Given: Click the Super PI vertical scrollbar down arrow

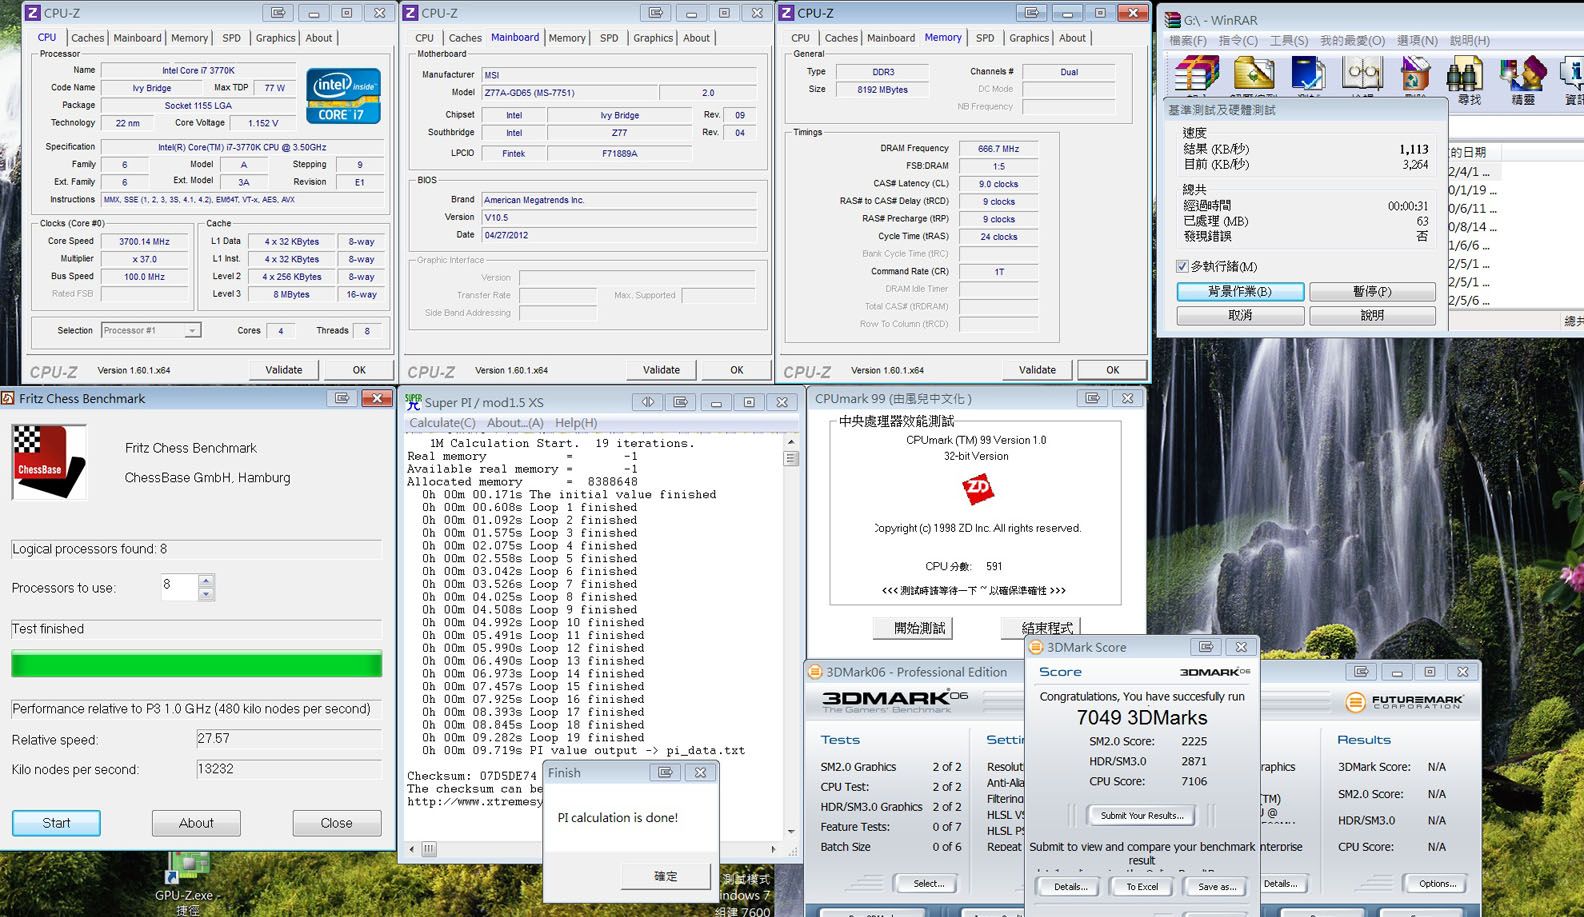Looking at the screenshot, I should [x=791, y=831].
